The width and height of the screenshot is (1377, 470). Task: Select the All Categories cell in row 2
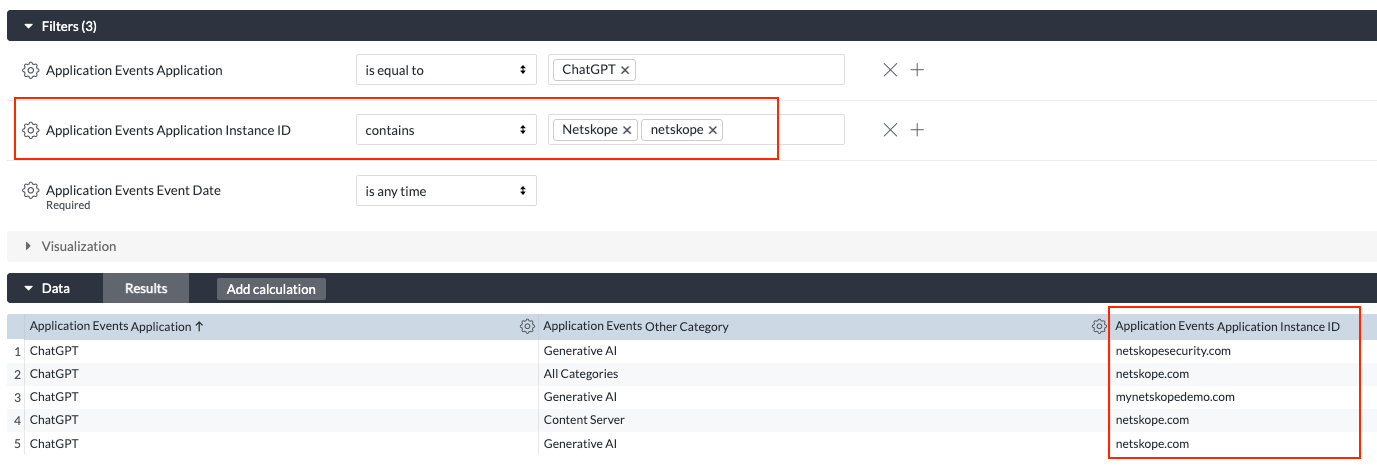[581, 373]
